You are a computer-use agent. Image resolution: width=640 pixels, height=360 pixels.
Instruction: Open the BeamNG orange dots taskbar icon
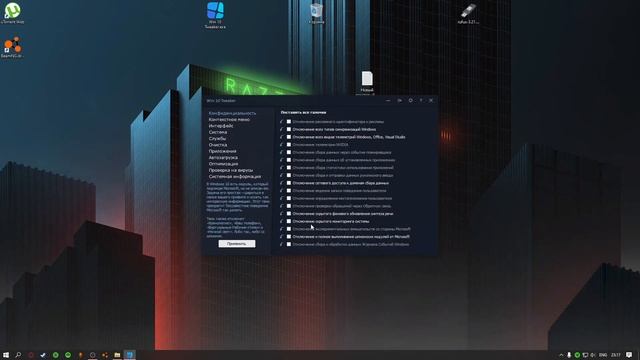click(105, 355)
